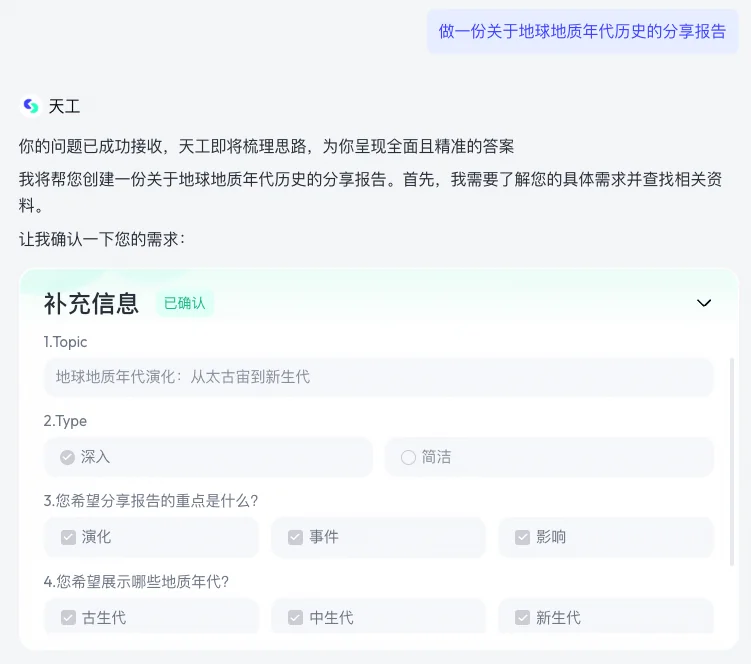Click the 天工 assistant name

(64, 106)
